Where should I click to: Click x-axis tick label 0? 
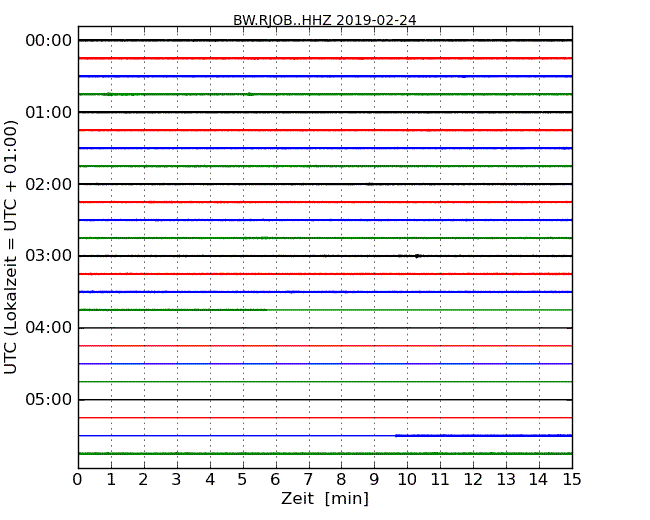tap(78, 480)
